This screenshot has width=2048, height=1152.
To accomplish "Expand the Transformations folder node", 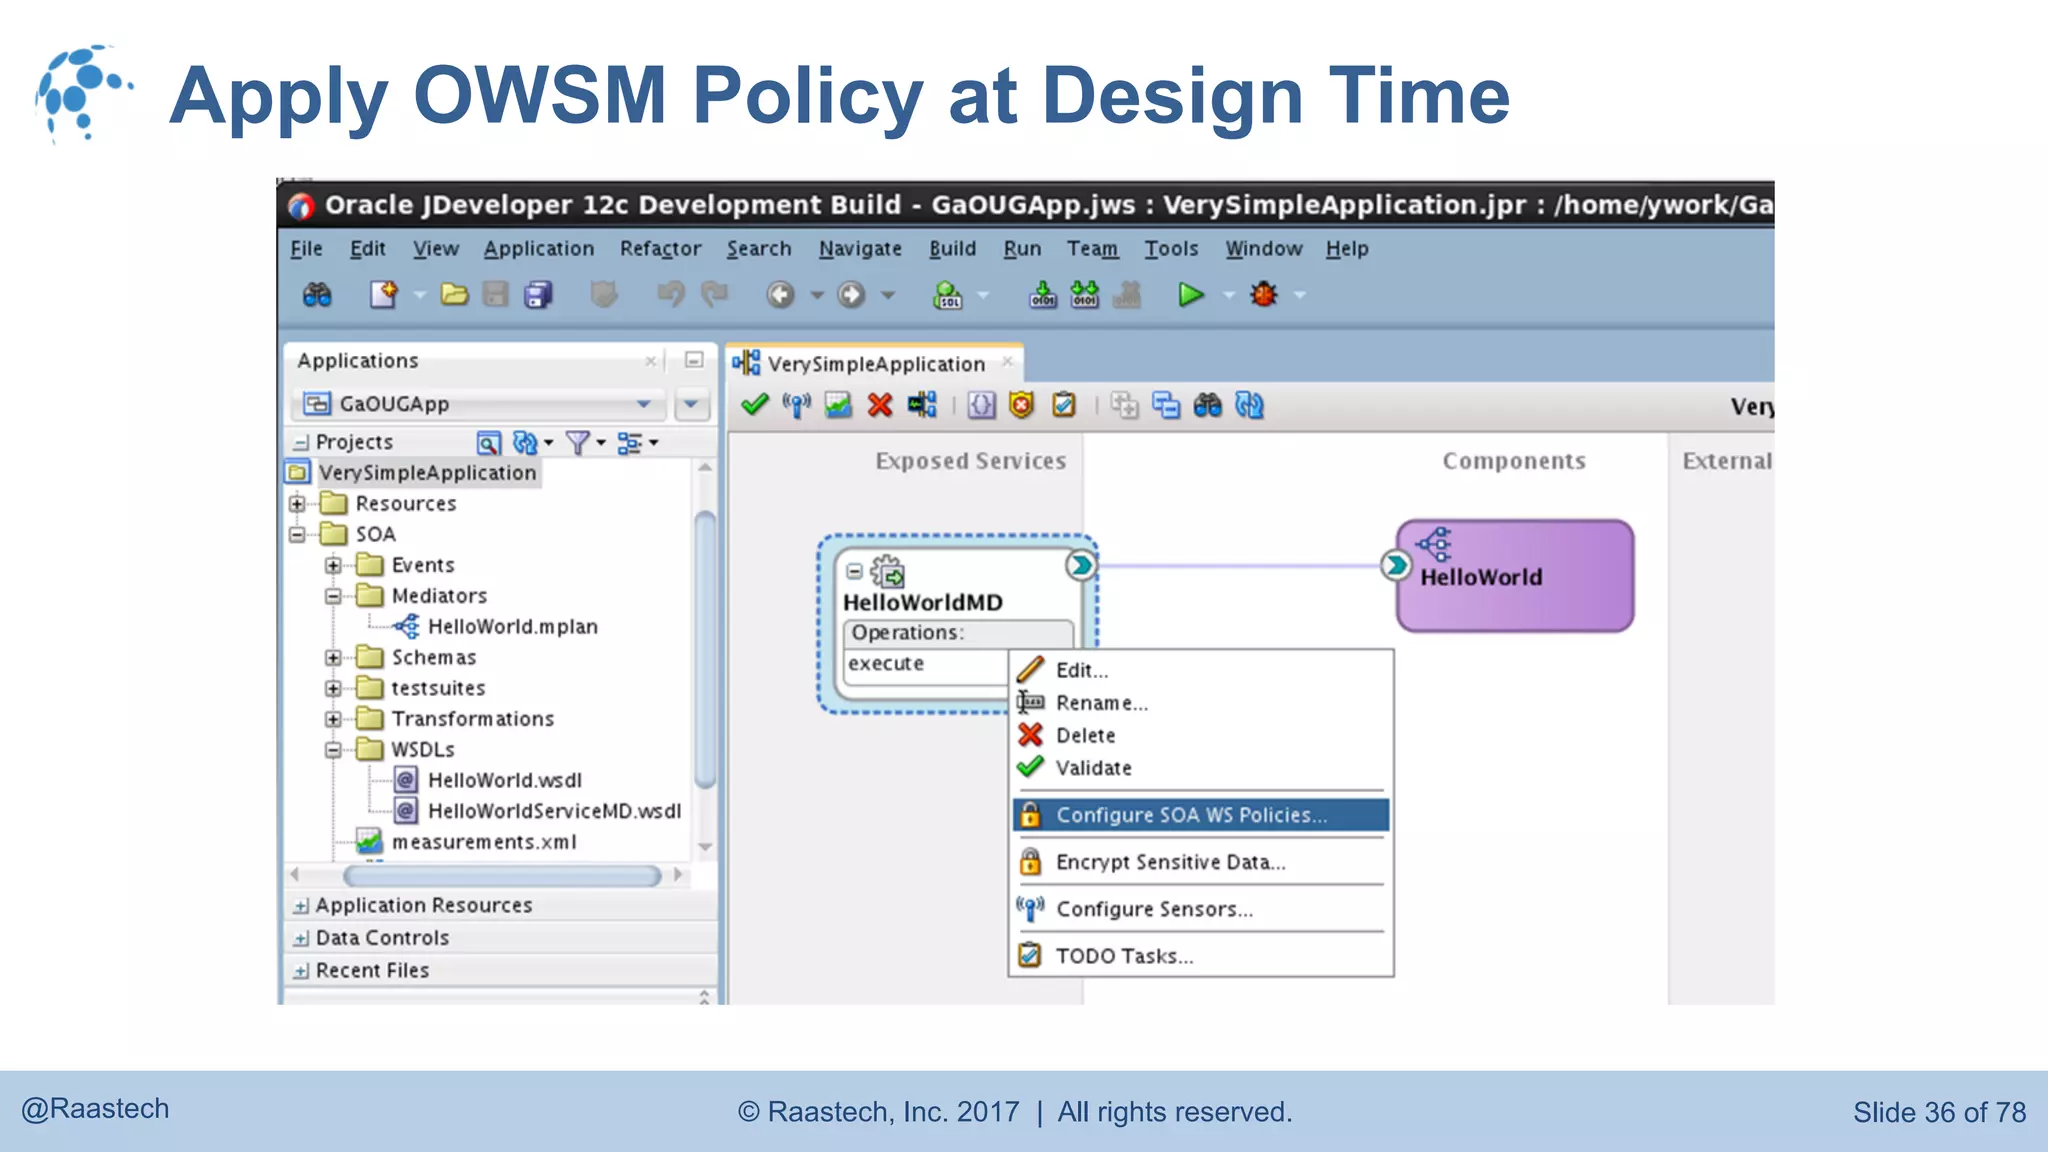I will [333, 719].
